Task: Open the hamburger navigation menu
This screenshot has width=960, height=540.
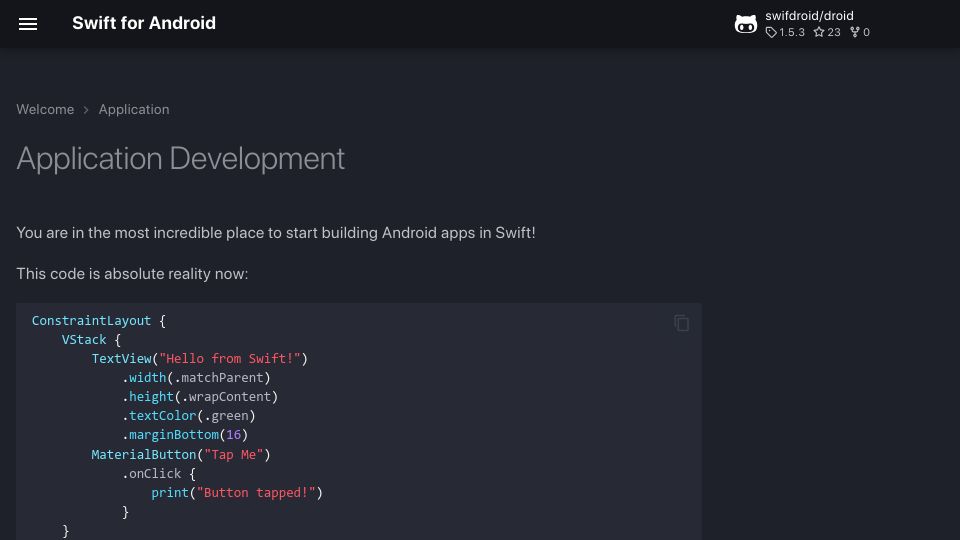Action: [x=28, y=24]
